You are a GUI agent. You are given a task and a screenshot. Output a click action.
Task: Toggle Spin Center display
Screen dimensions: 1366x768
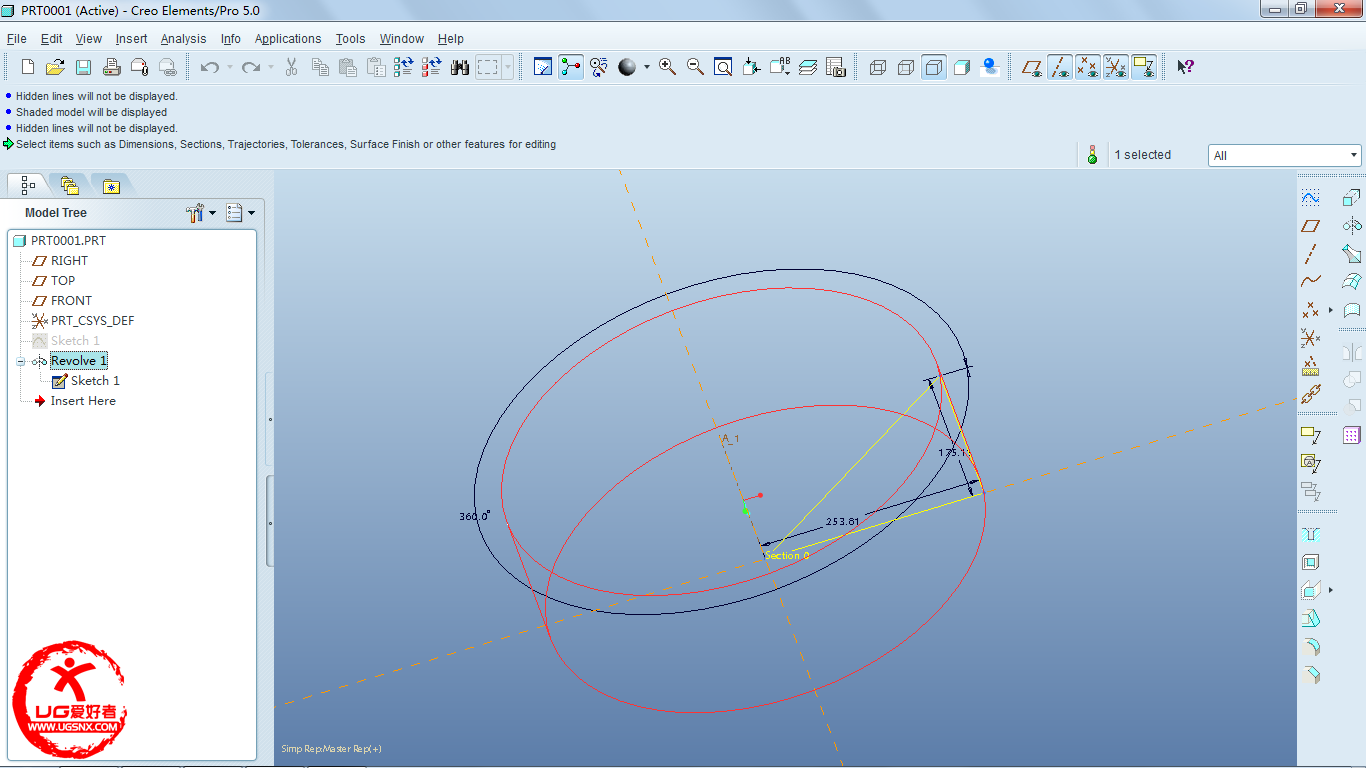[x=571, y=67]
